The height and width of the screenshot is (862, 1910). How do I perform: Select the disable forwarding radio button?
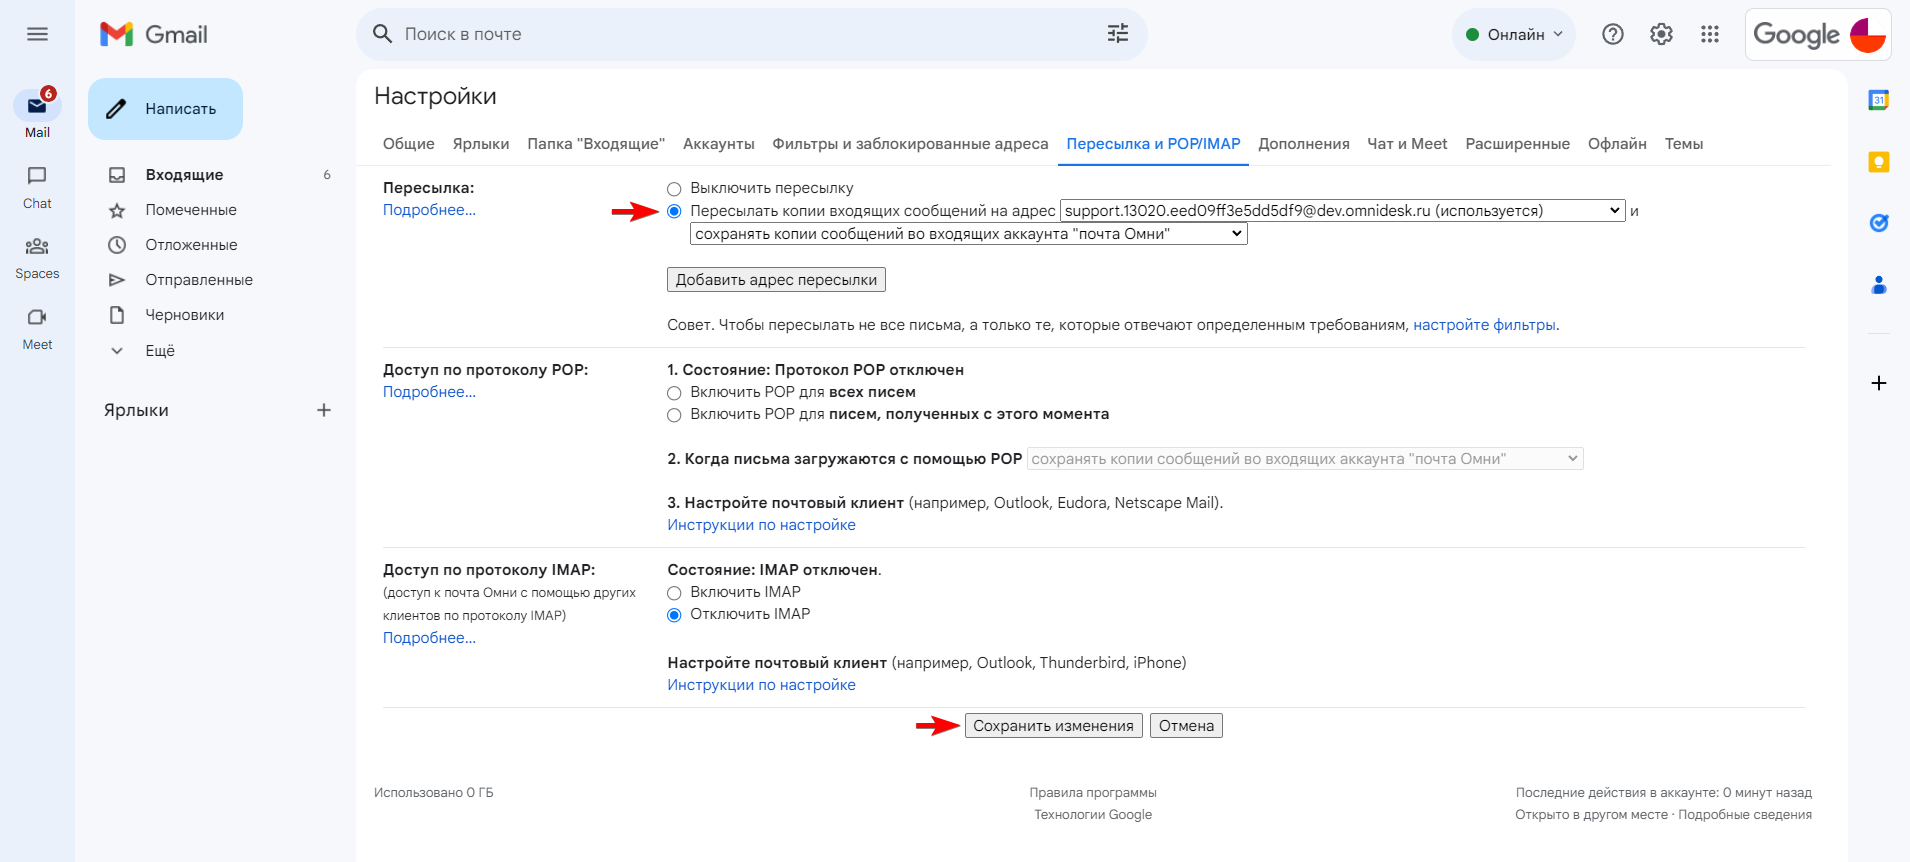(x=674, y=189)
